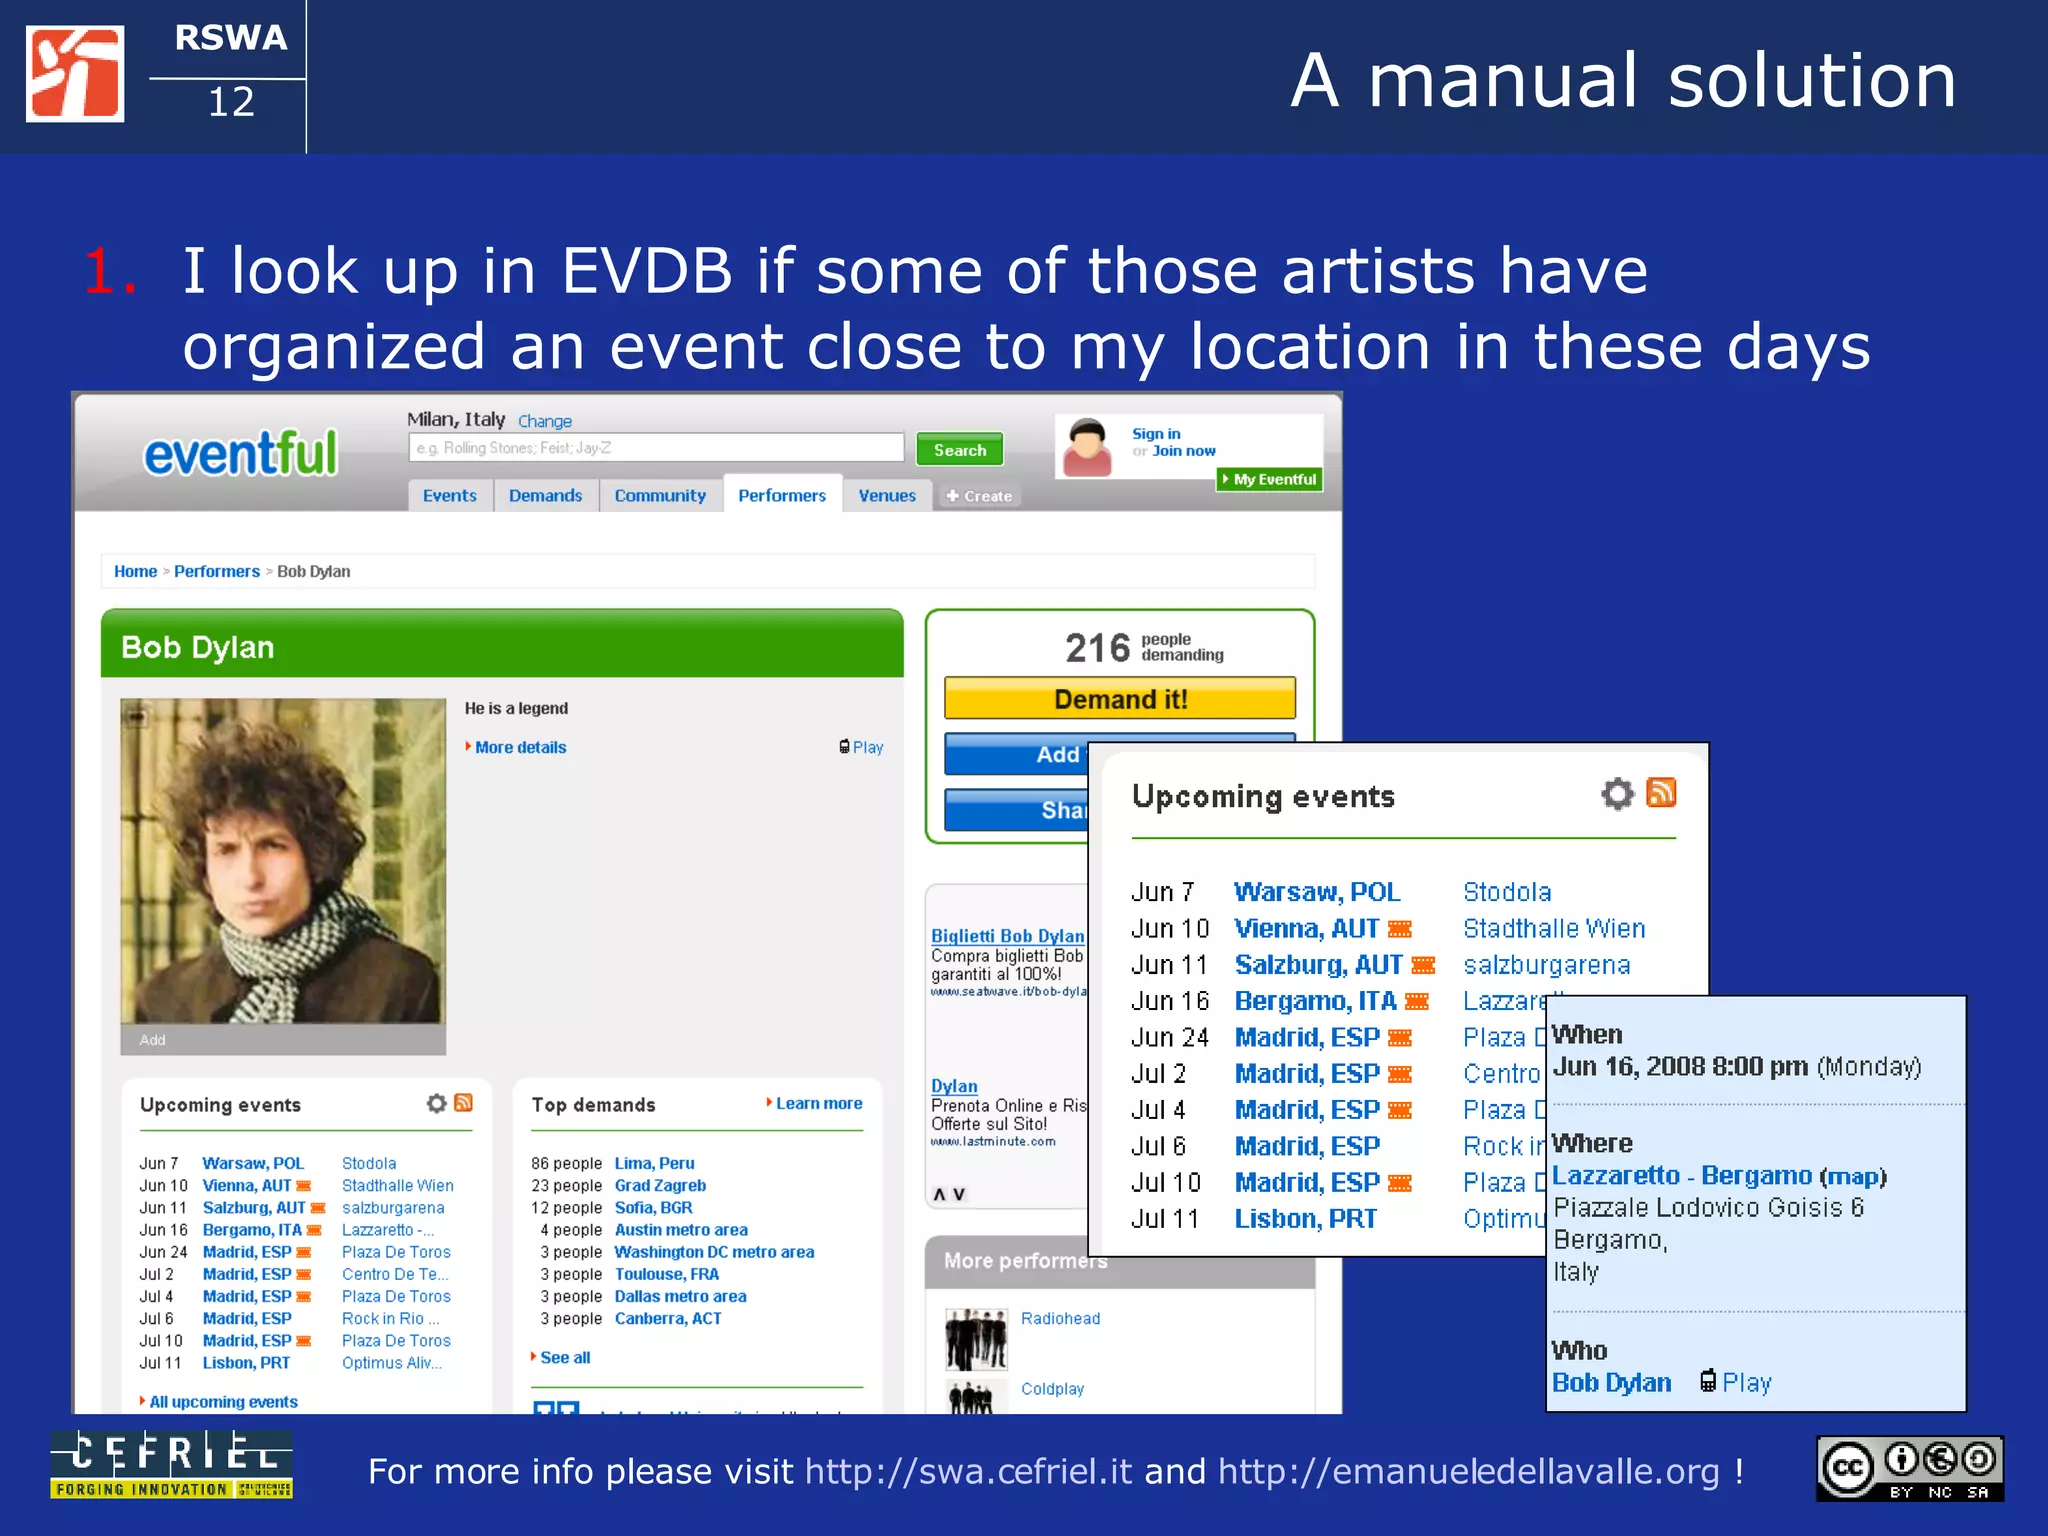Click ticket icon beside Bergamo in small events list
This screenshot has height=1536, width=2048.
[x=314, y=1230]
